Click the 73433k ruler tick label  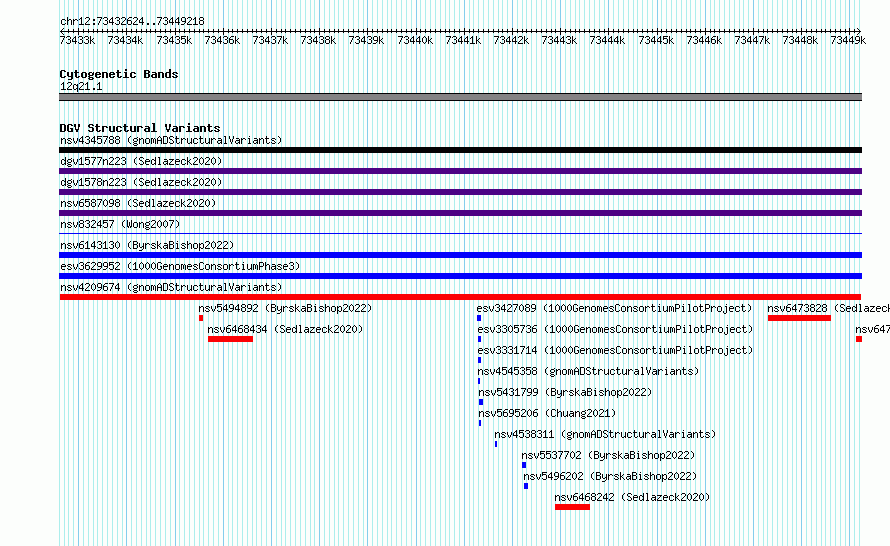point(77,40)
